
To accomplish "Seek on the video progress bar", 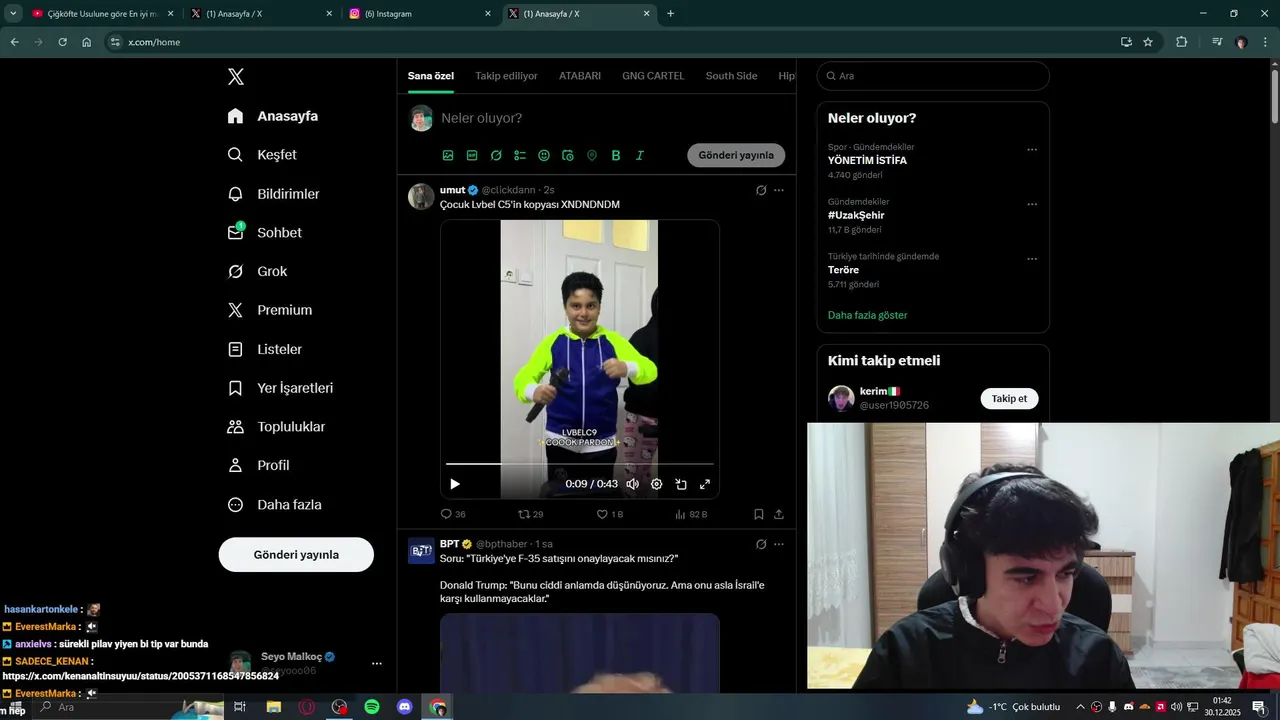I will [580, 464].
